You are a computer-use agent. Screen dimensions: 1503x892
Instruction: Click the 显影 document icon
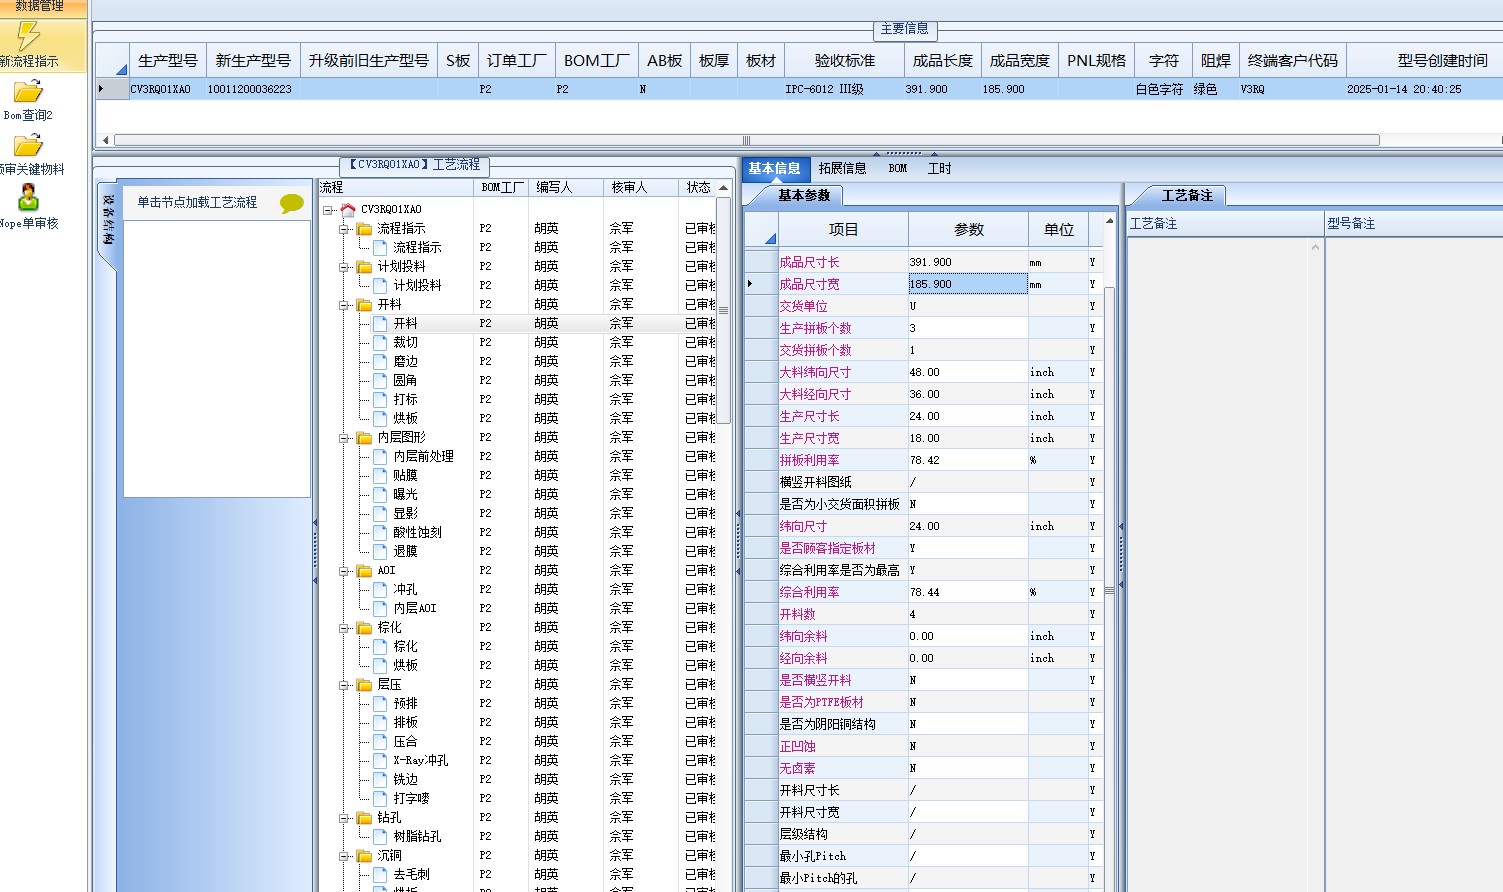click(380, 514)
